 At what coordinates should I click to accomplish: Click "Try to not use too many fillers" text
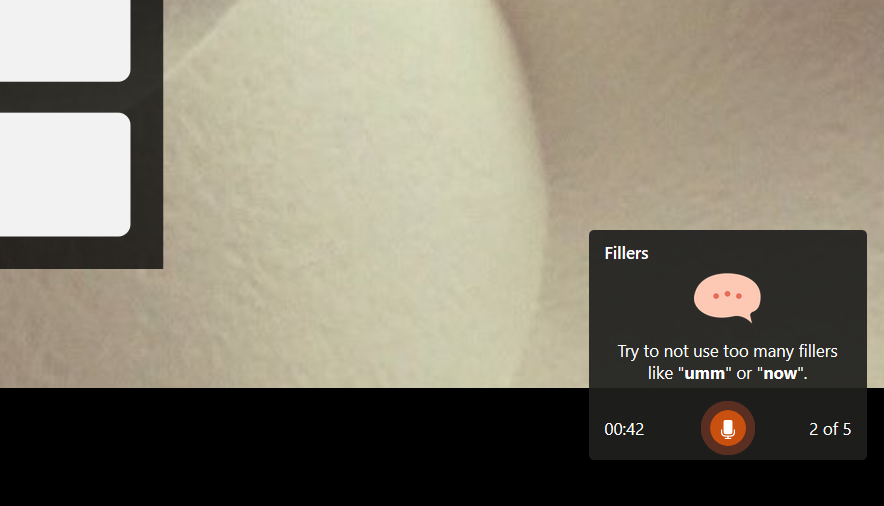727,351
